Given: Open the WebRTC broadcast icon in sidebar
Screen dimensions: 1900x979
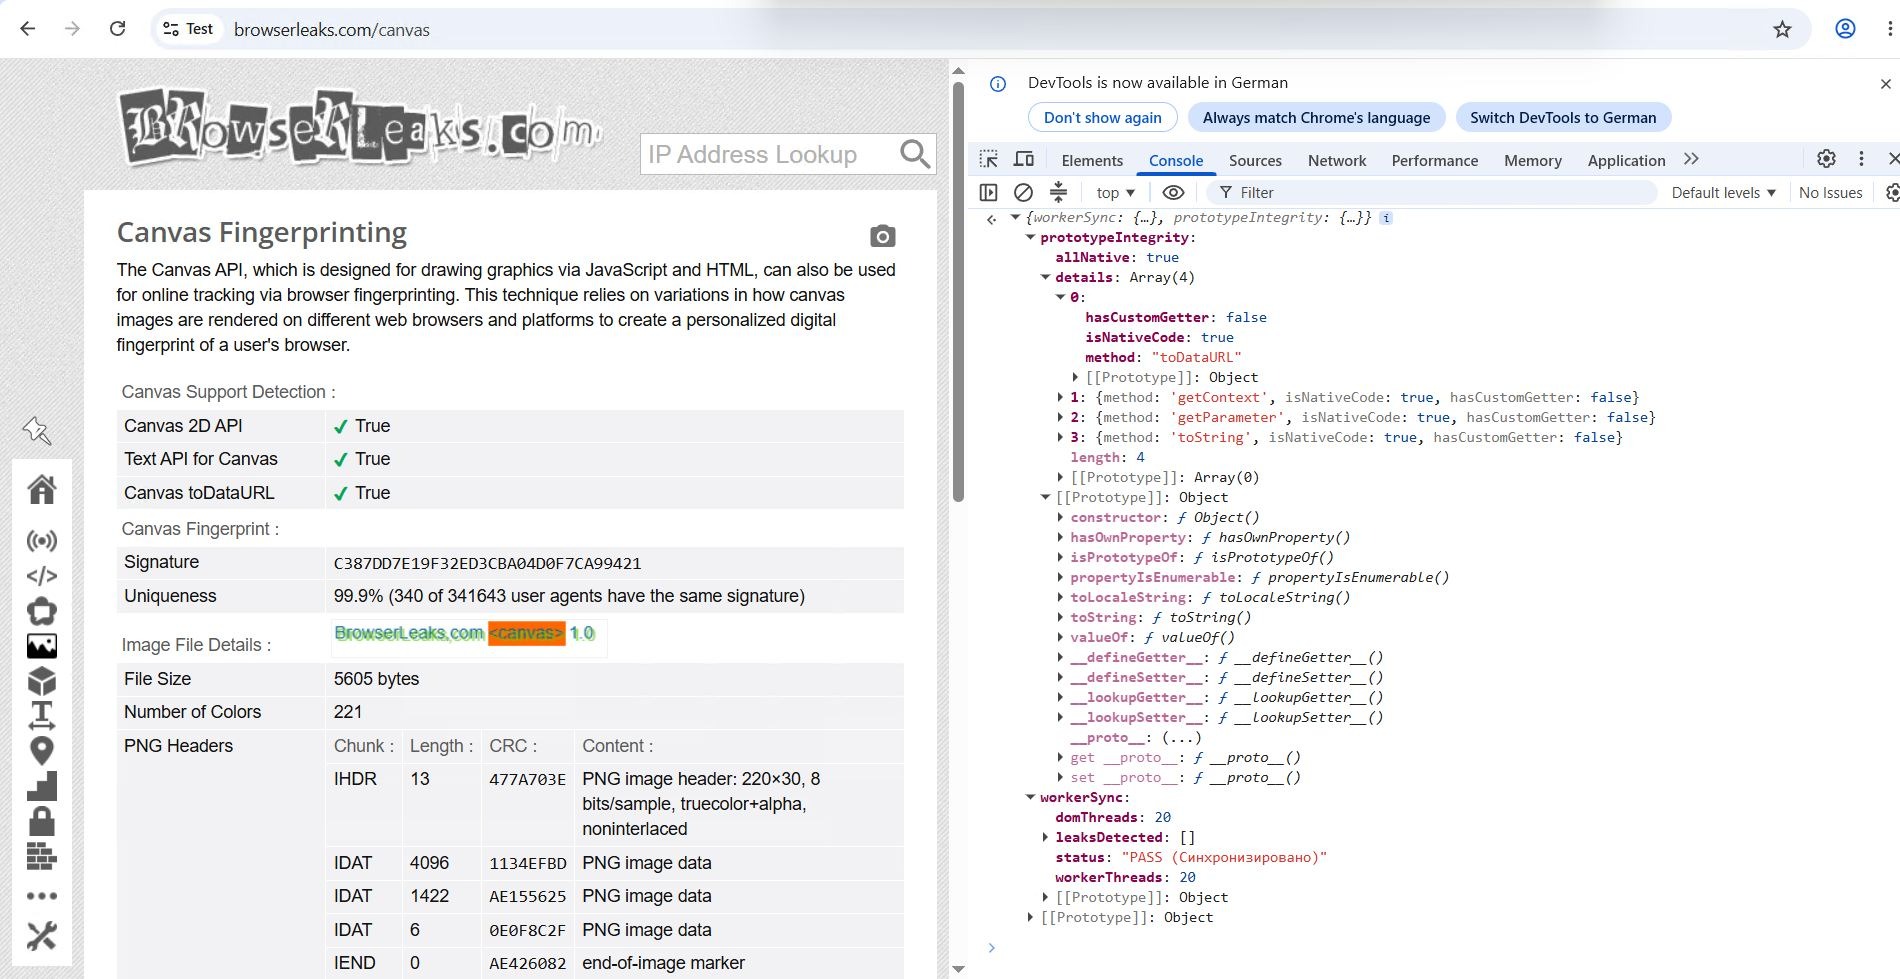Looking at the screenshot, I should pyautogui.click(x=42, y=541).
